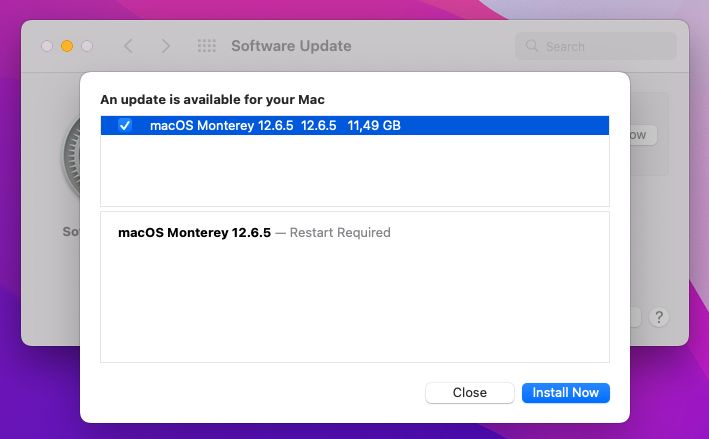Go back with the left chevron
Screen dimensions: 709x439
coord(128,46)
